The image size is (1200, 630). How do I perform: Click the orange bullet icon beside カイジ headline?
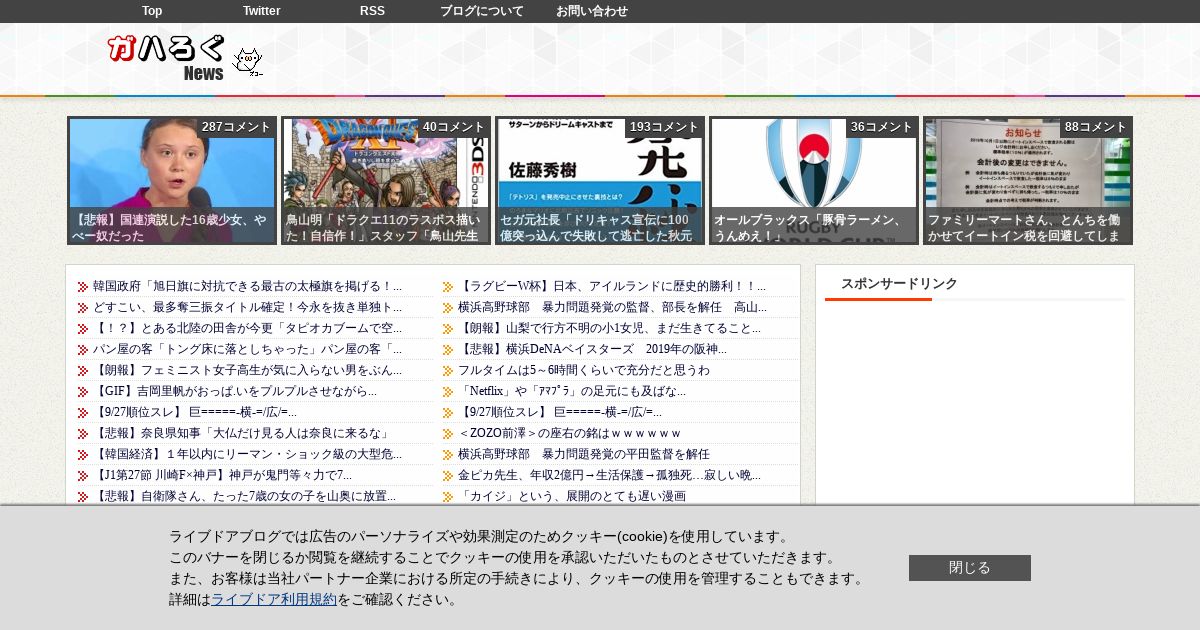point(448,497)
